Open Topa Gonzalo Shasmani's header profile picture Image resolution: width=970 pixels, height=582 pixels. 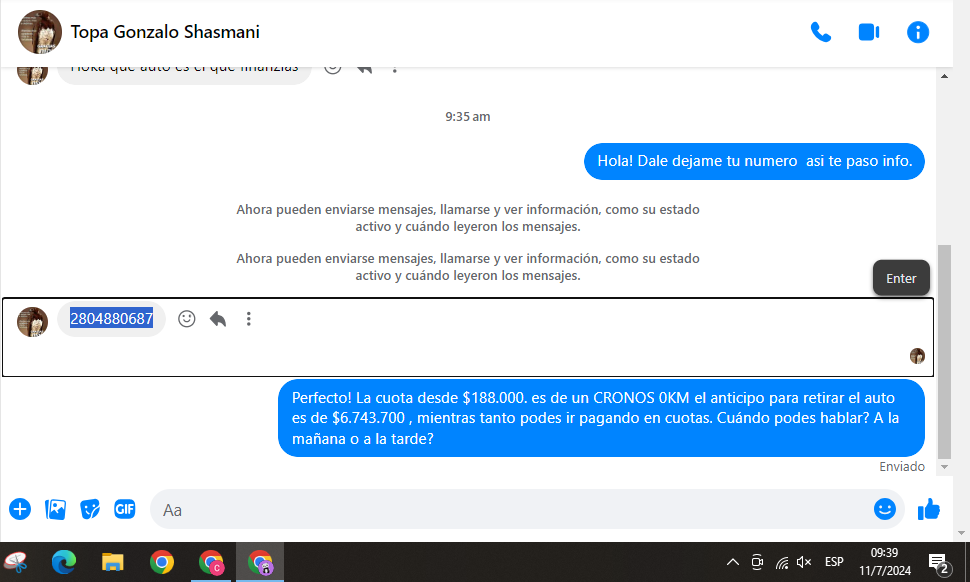40,32
